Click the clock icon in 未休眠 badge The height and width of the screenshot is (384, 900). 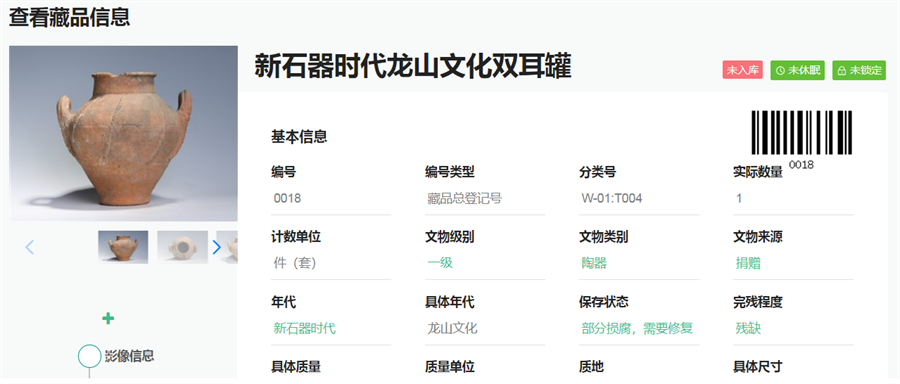780,71
